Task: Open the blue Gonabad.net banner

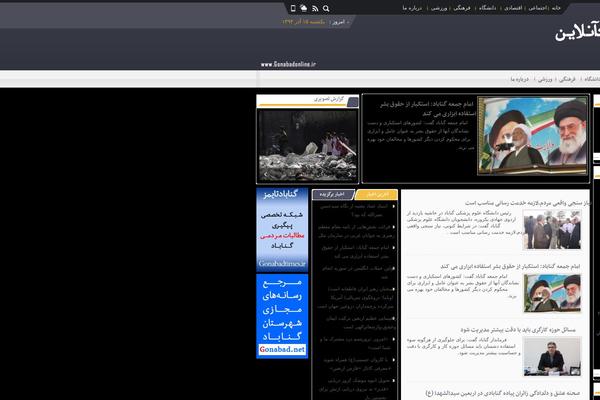Action: (282, 316)
